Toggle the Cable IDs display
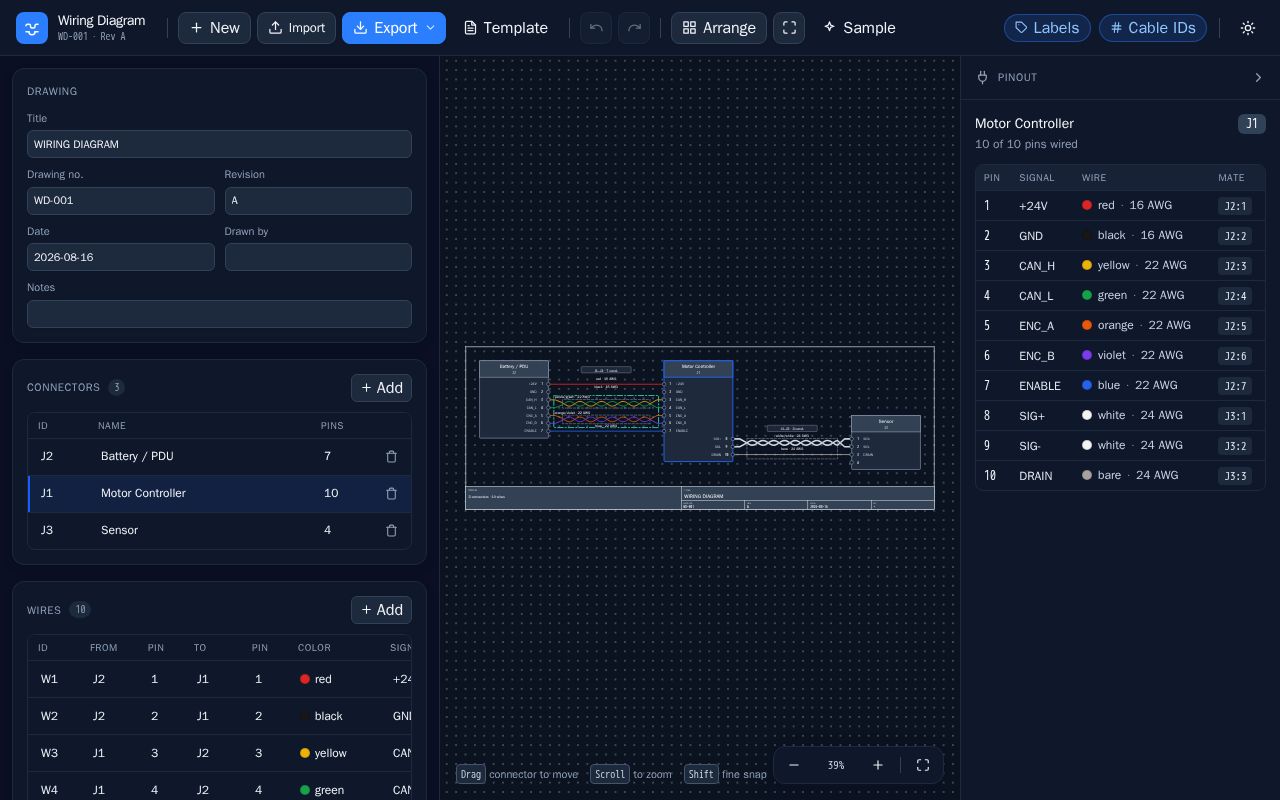This screenshot has width=1280, height=800. (1153, 28)
